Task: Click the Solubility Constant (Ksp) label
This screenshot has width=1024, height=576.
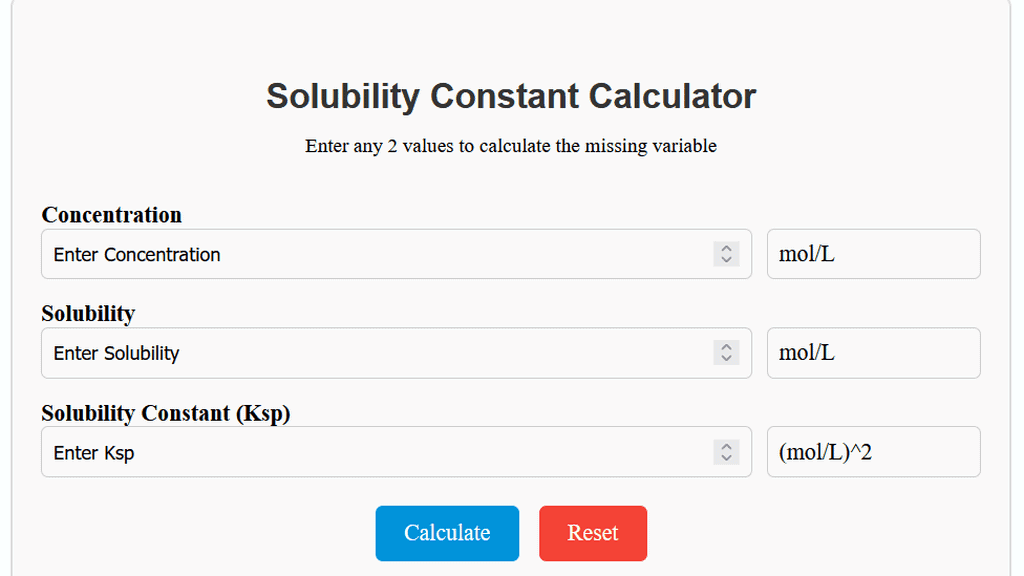Action: [165, 413]
